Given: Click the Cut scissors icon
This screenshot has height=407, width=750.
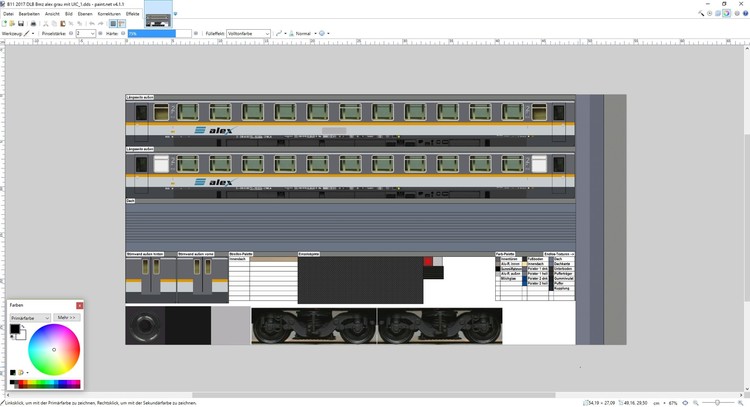Looking at the screenshot, I should [45, 23].
